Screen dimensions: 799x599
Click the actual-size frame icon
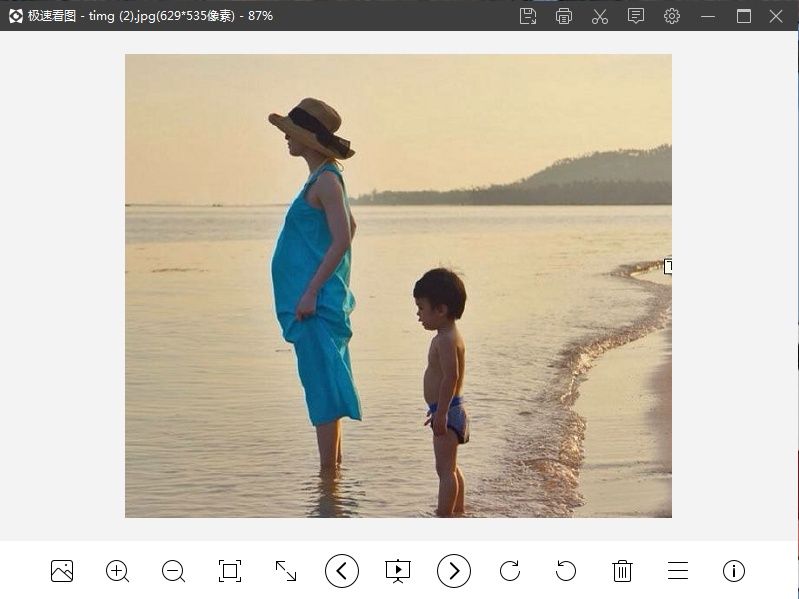230,571
